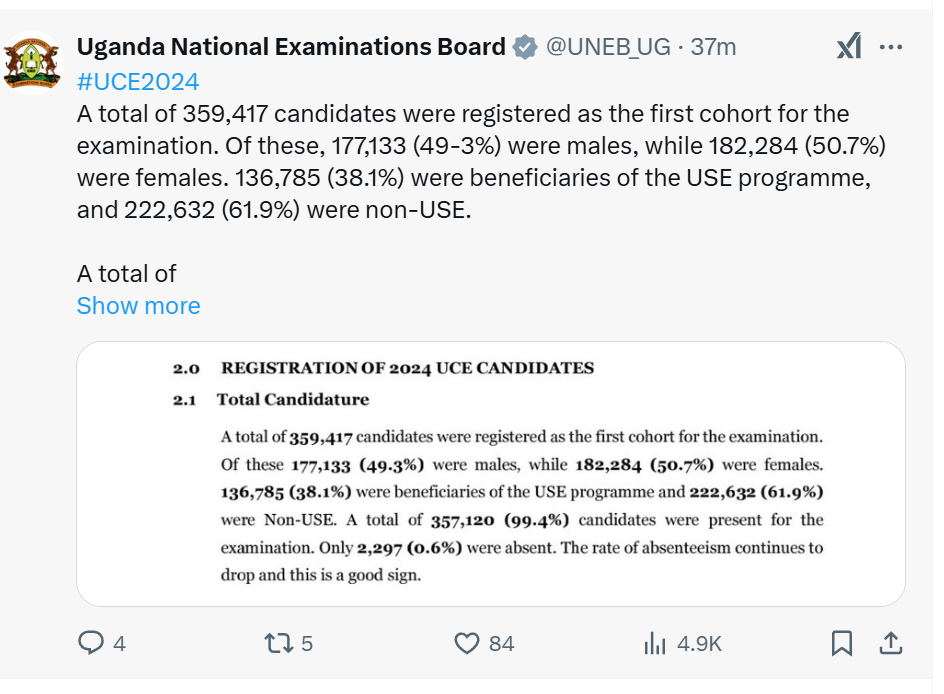Image resolution: width=944 pixels, height=694 pixels.
Task: Click the verified badge checkmark
Action: (525, 47)
